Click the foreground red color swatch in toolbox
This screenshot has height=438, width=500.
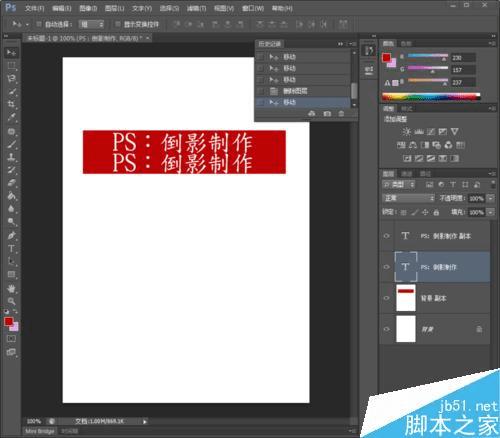coord(8,321)
